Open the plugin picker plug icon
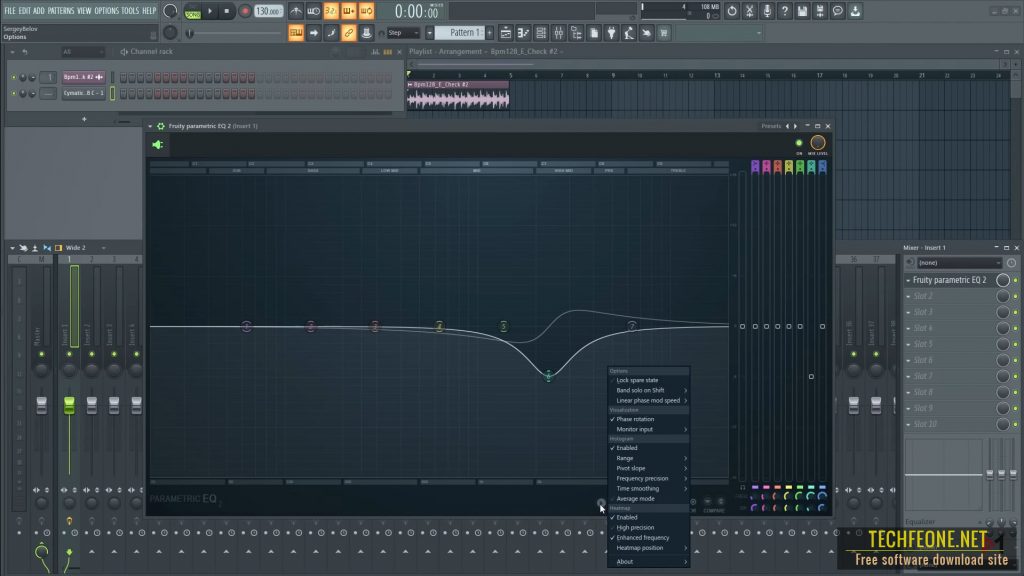Screen dimensions: 1024x576 click(x=611, y=33)
